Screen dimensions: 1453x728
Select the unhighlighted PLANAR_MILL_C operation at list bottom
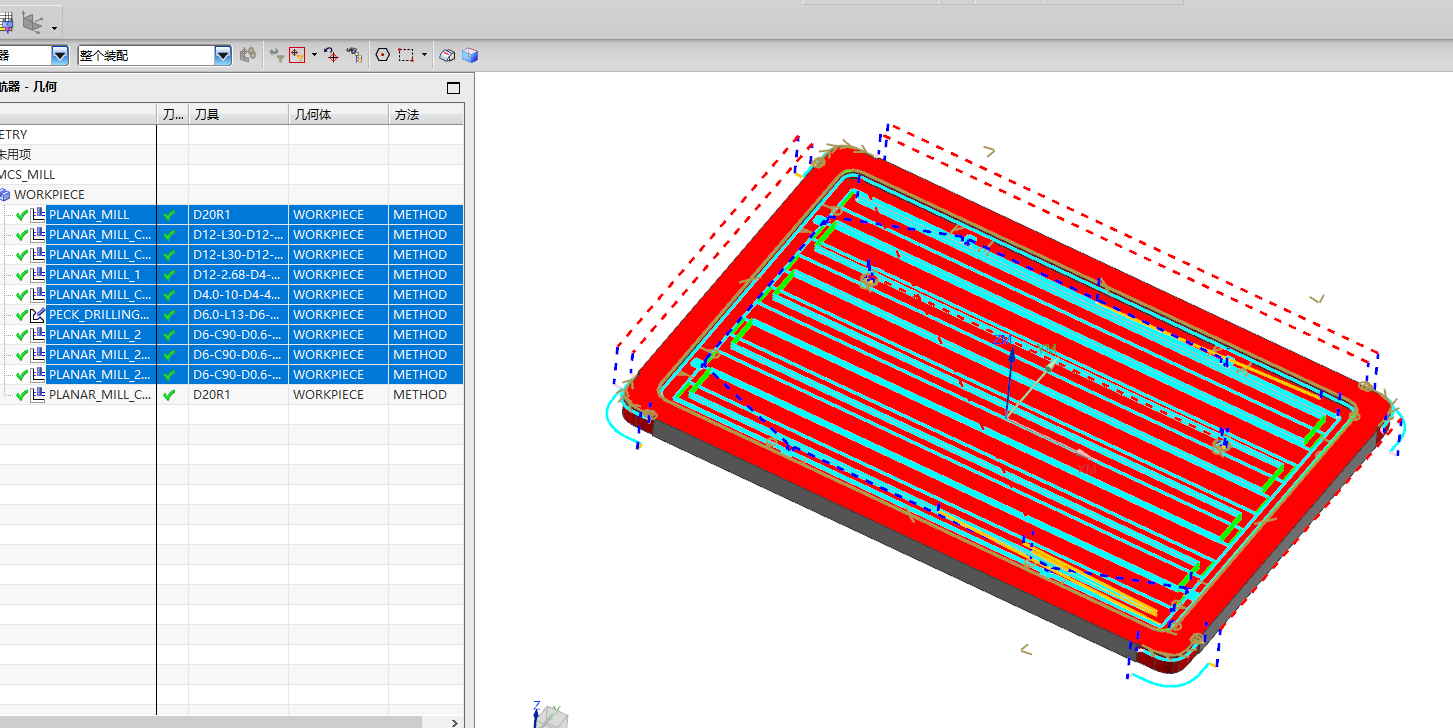(x=100, y=395)
